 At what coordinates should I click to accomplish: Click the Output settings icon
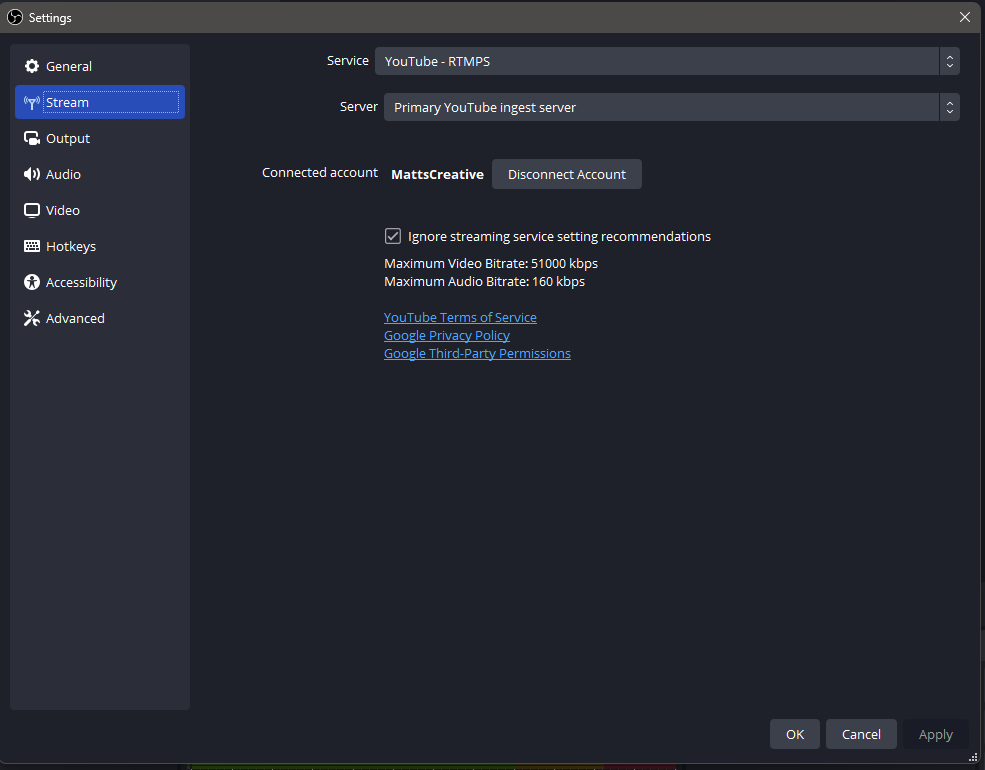[32, 138]
